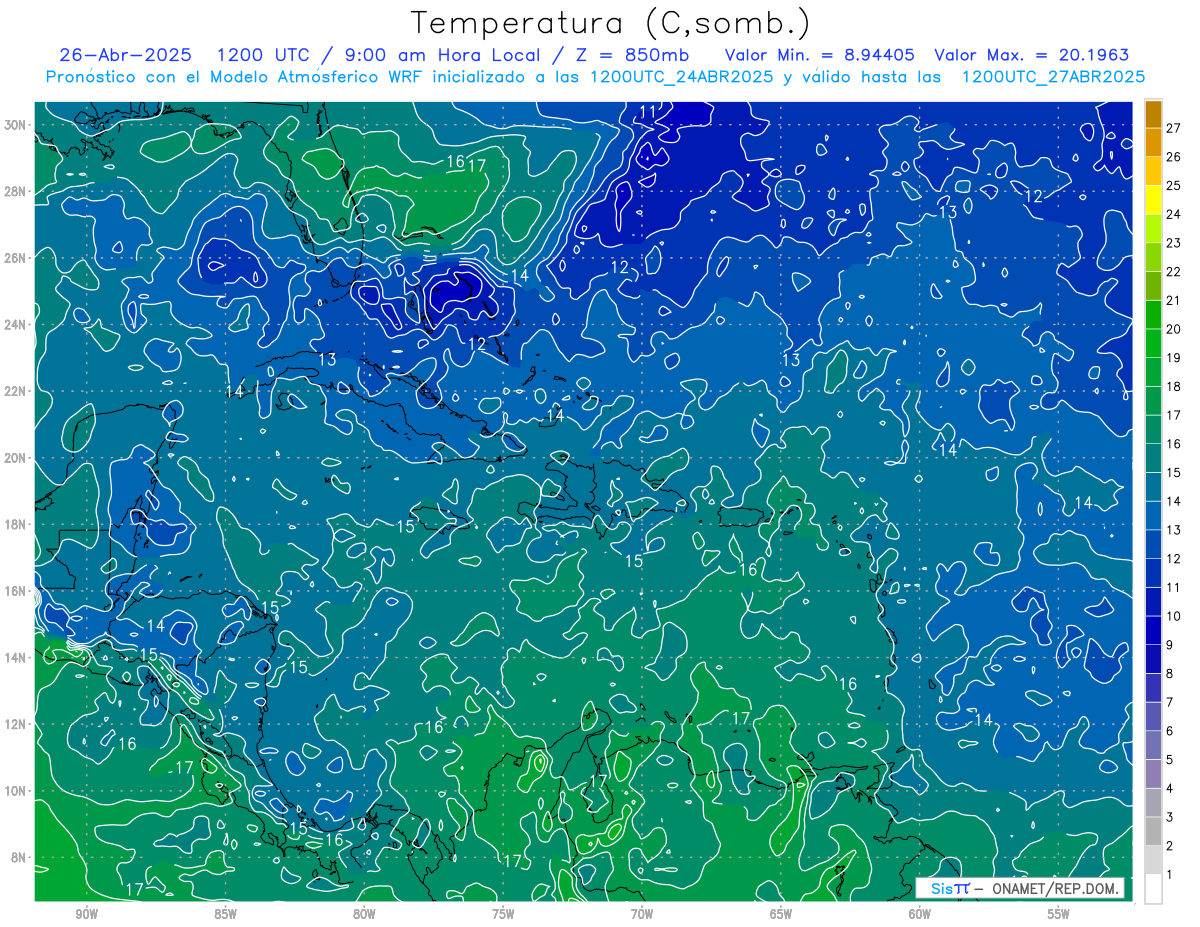Click the 70W longitude axis label
Screen dimensions: 1200x927
click(643, 914)
